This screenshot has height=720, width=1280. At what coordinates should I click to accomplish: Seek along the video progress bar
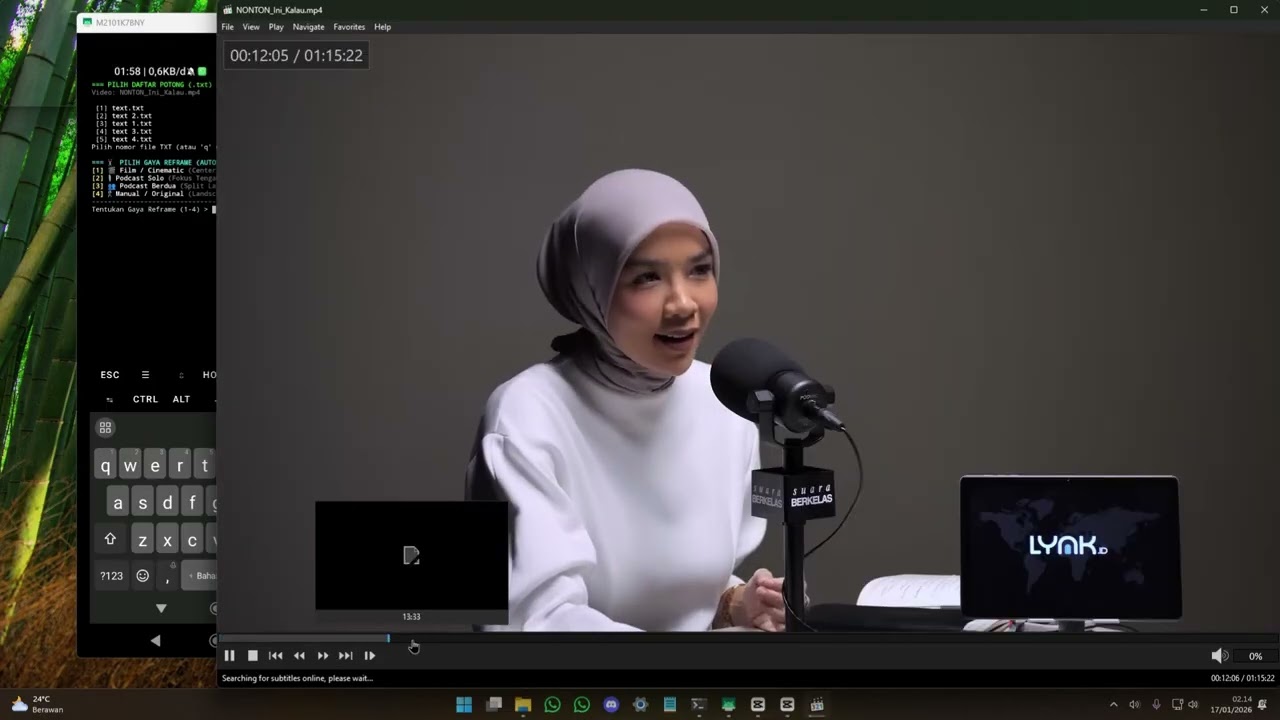[748, 638]
